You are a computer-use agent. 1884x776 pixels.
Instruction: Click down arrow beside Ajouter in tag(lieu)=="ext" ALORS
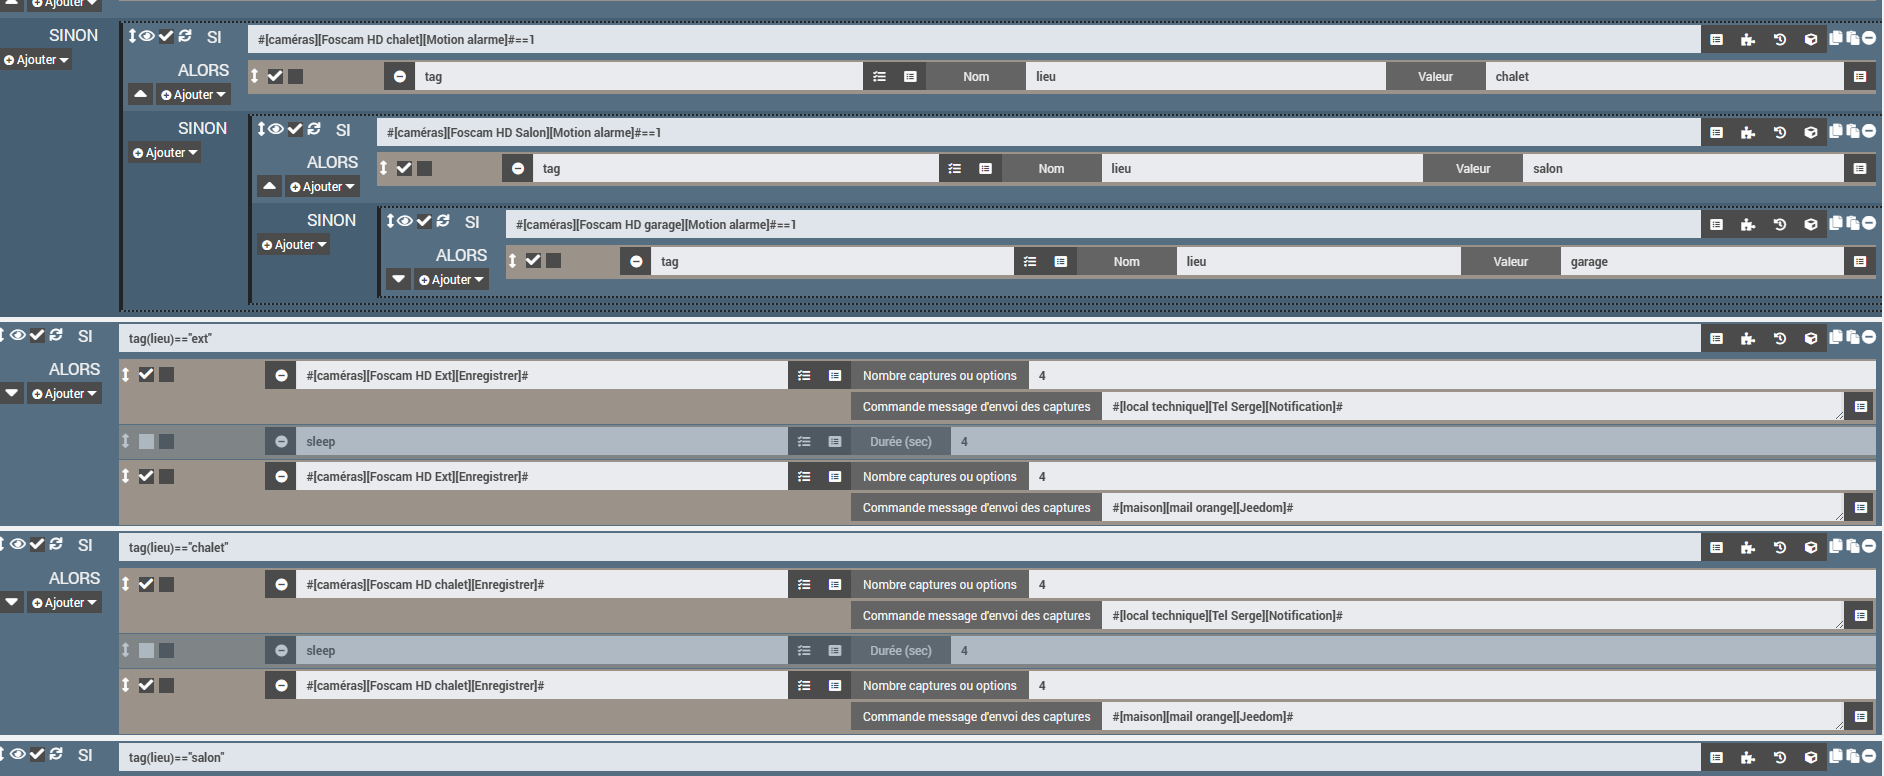12,394
